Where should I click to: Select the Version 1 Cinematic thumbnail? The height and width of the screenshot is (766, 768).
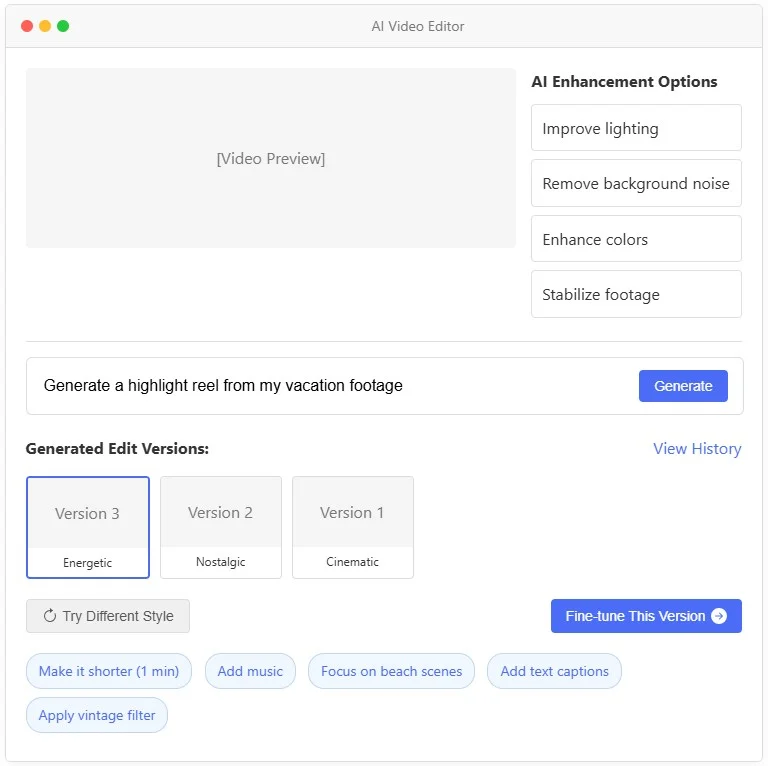pos(353,527)
